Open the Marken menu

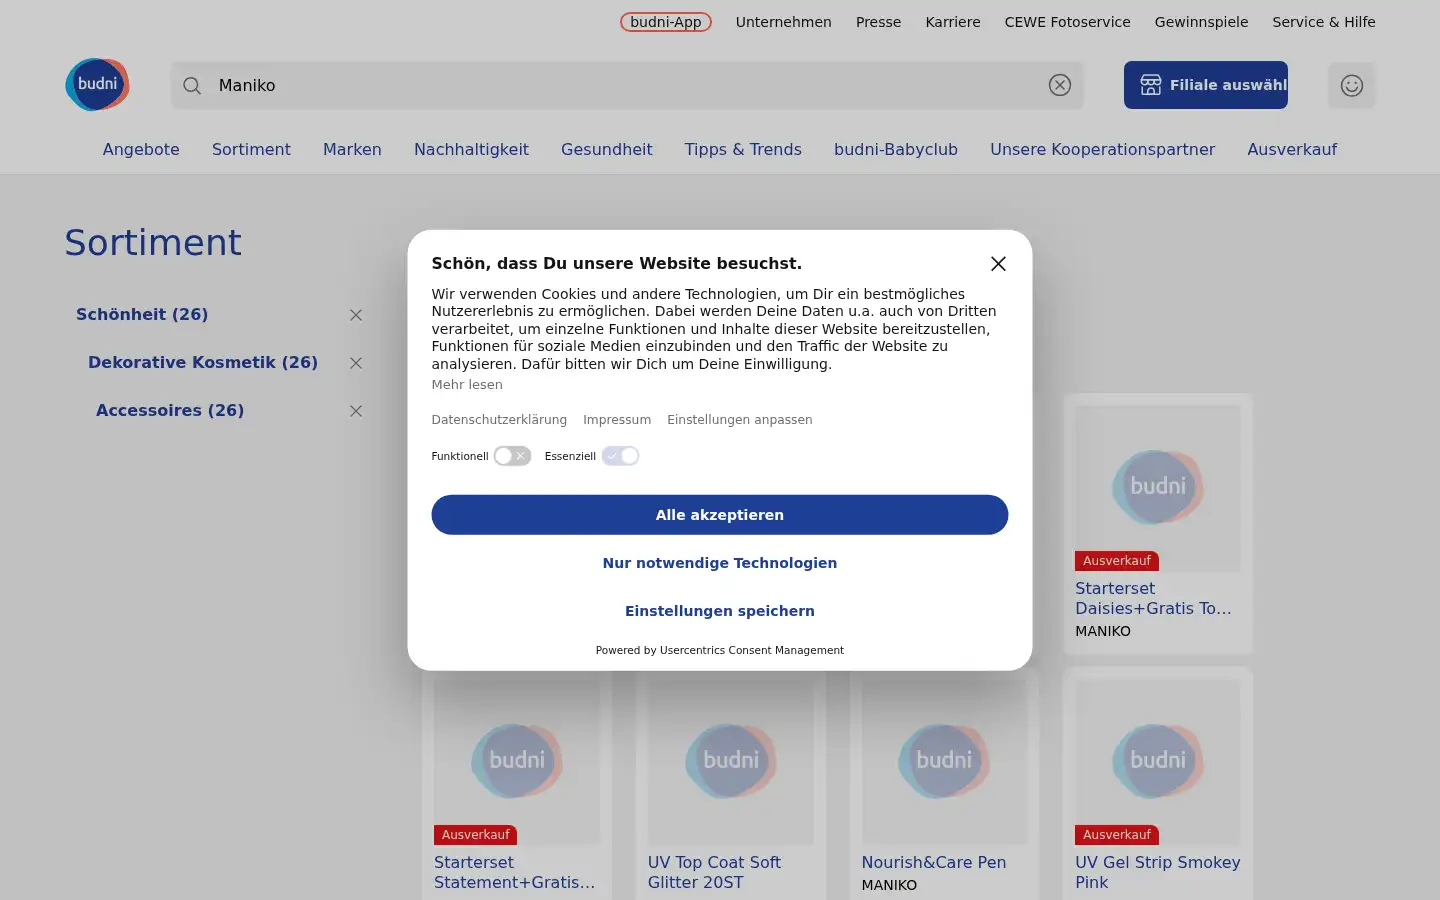tap(352, 149)
